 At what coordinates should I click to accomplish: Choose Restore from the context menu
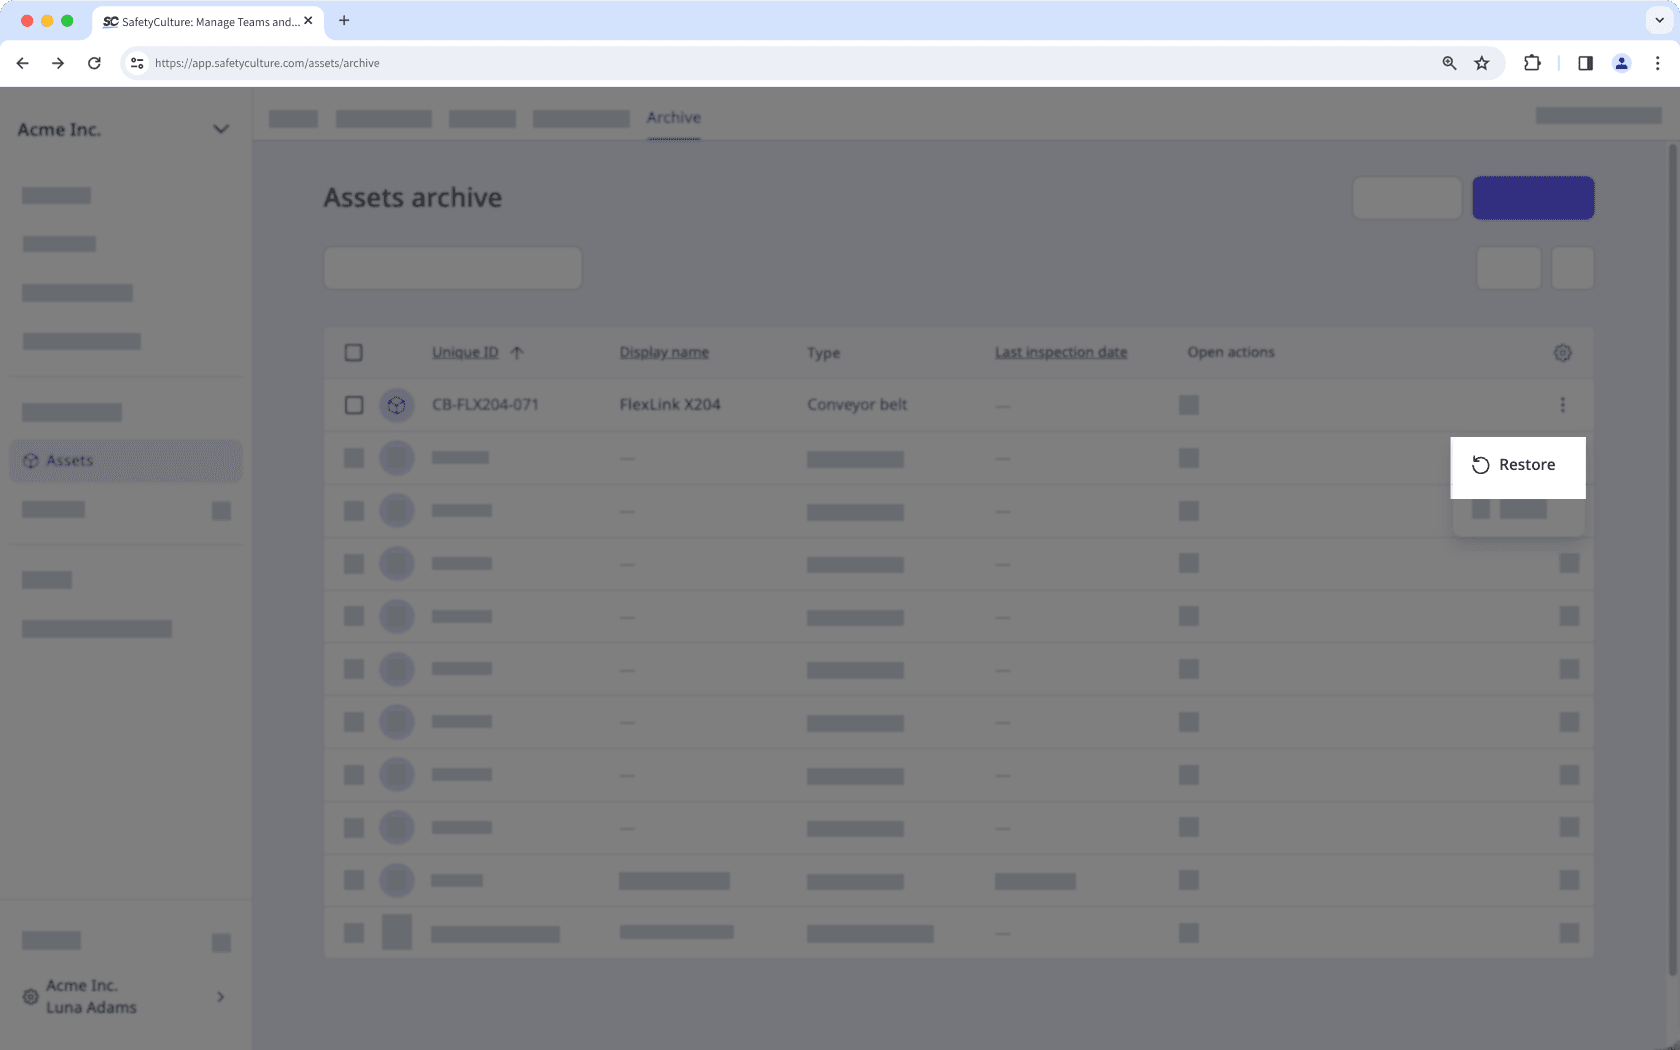point(1526,464)
